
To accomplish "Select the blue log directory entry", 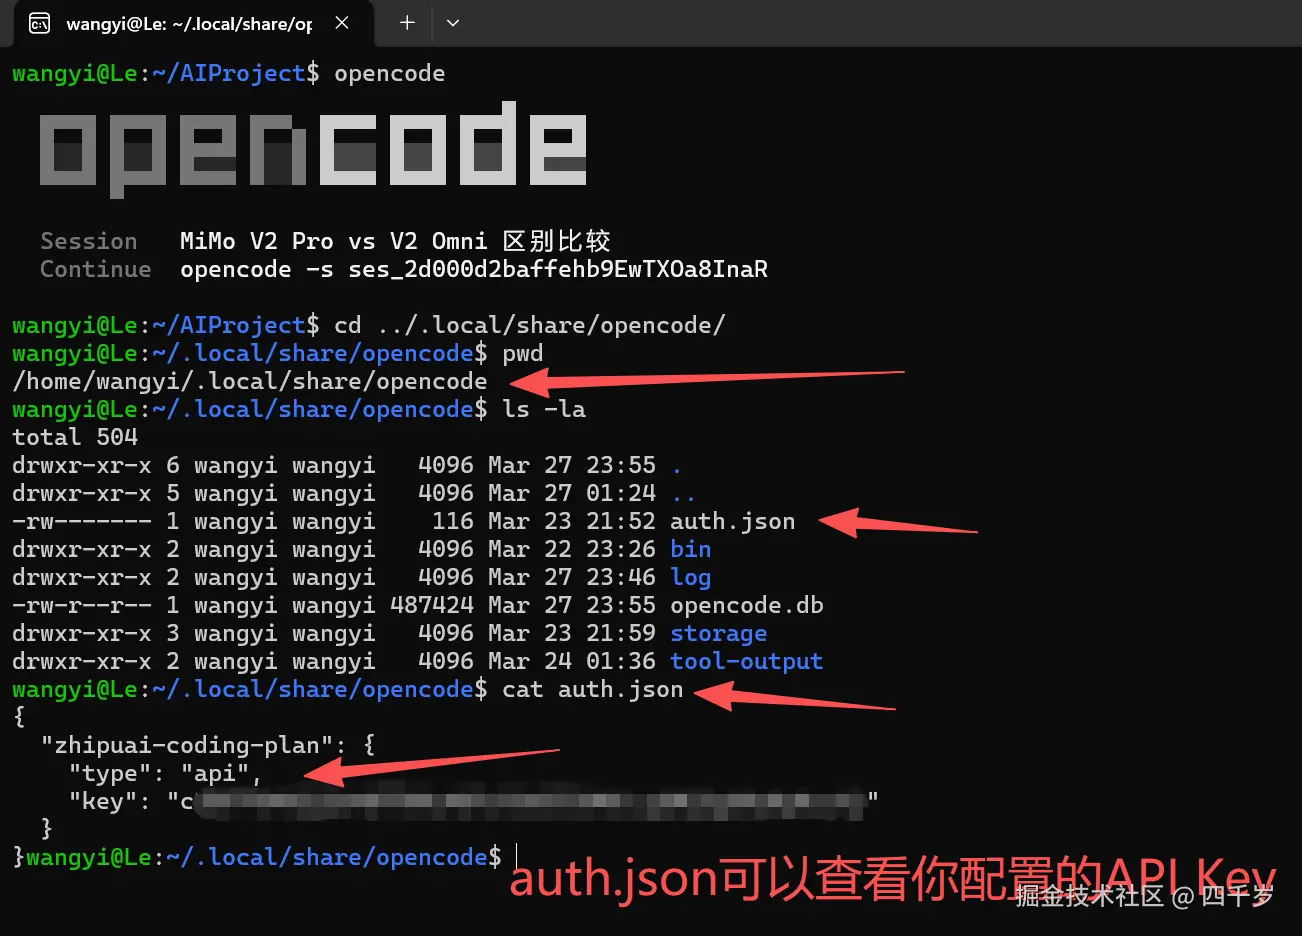I will pos(694,577).
